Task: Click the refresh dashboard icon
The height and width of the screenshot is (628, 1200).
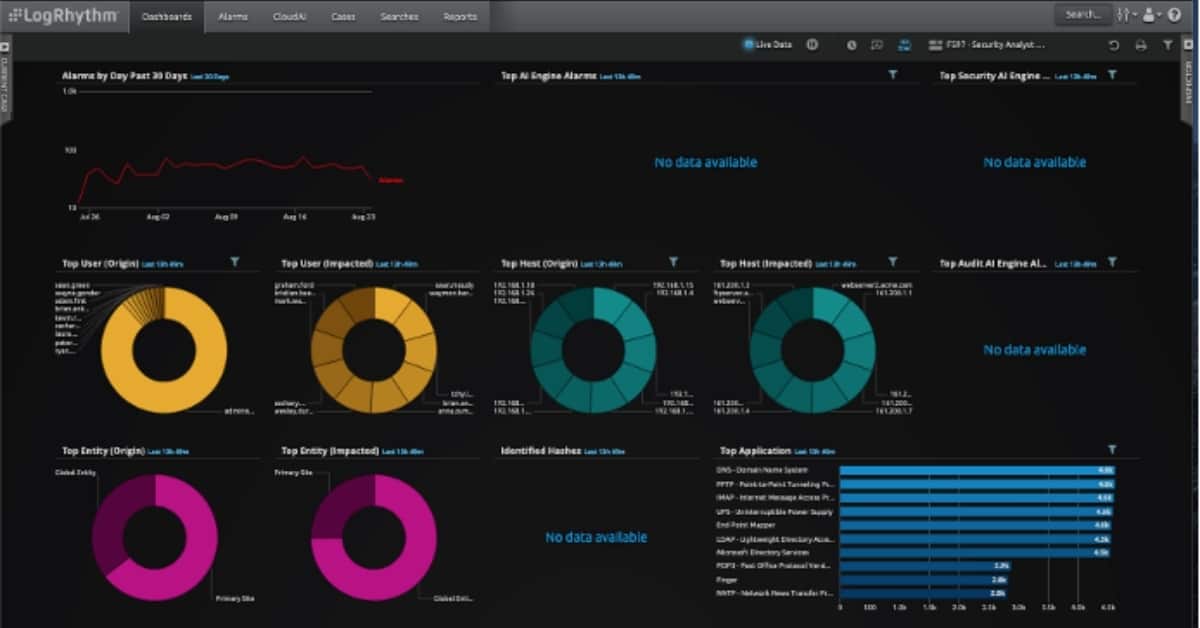Action: 1112,45
